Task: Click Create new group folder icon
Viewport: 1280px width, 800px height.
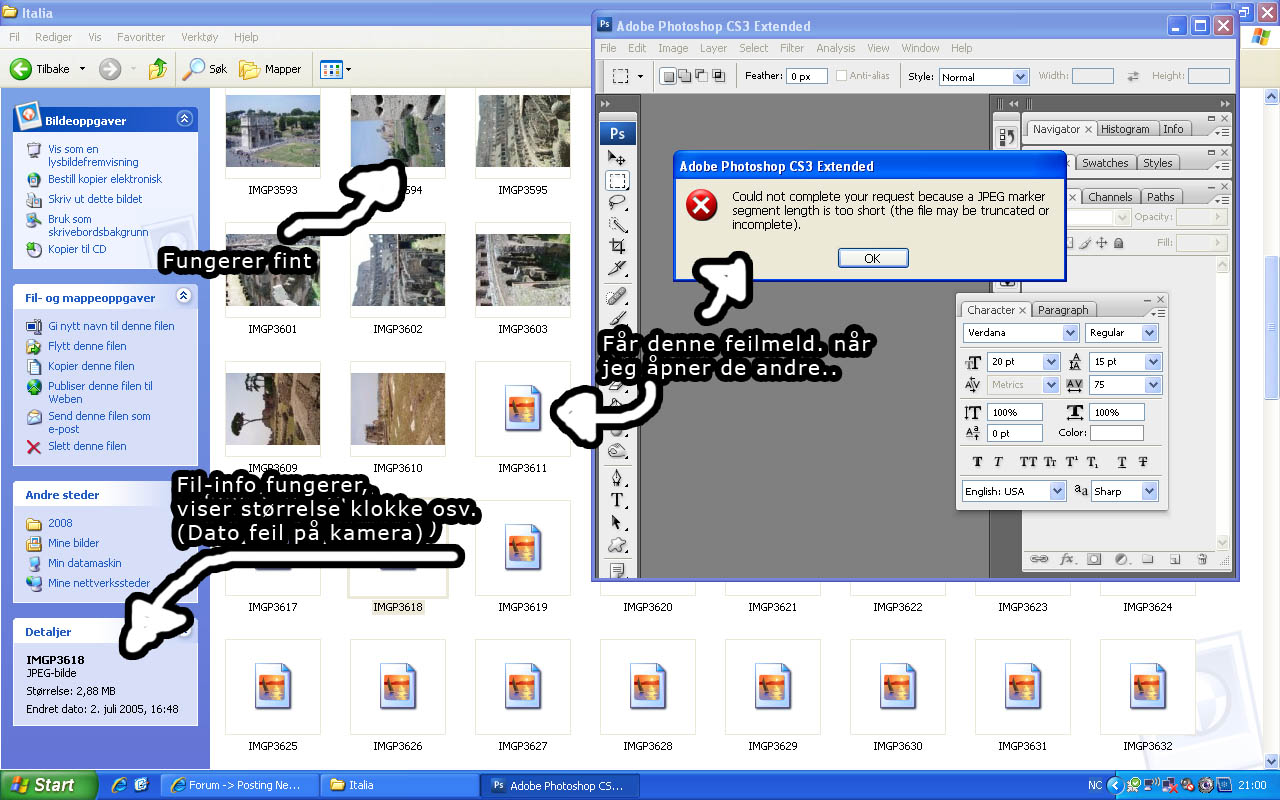Action: 1148,560
